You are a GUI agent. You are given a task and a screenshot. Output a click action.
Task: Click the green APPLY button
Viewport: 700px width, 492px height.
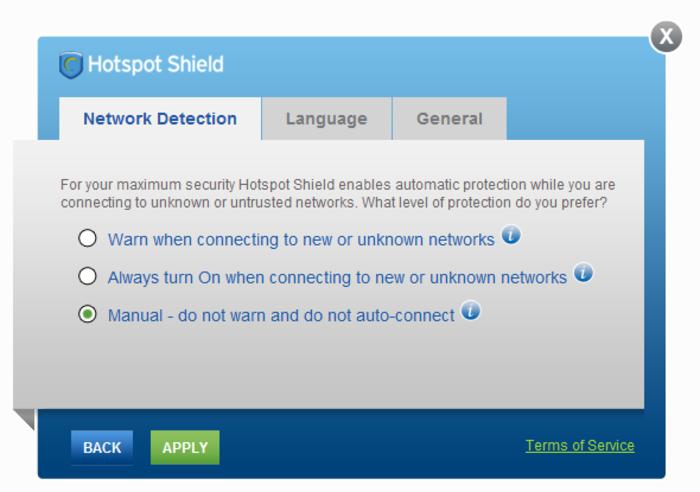pyautogui.click(x=185, y=447)
